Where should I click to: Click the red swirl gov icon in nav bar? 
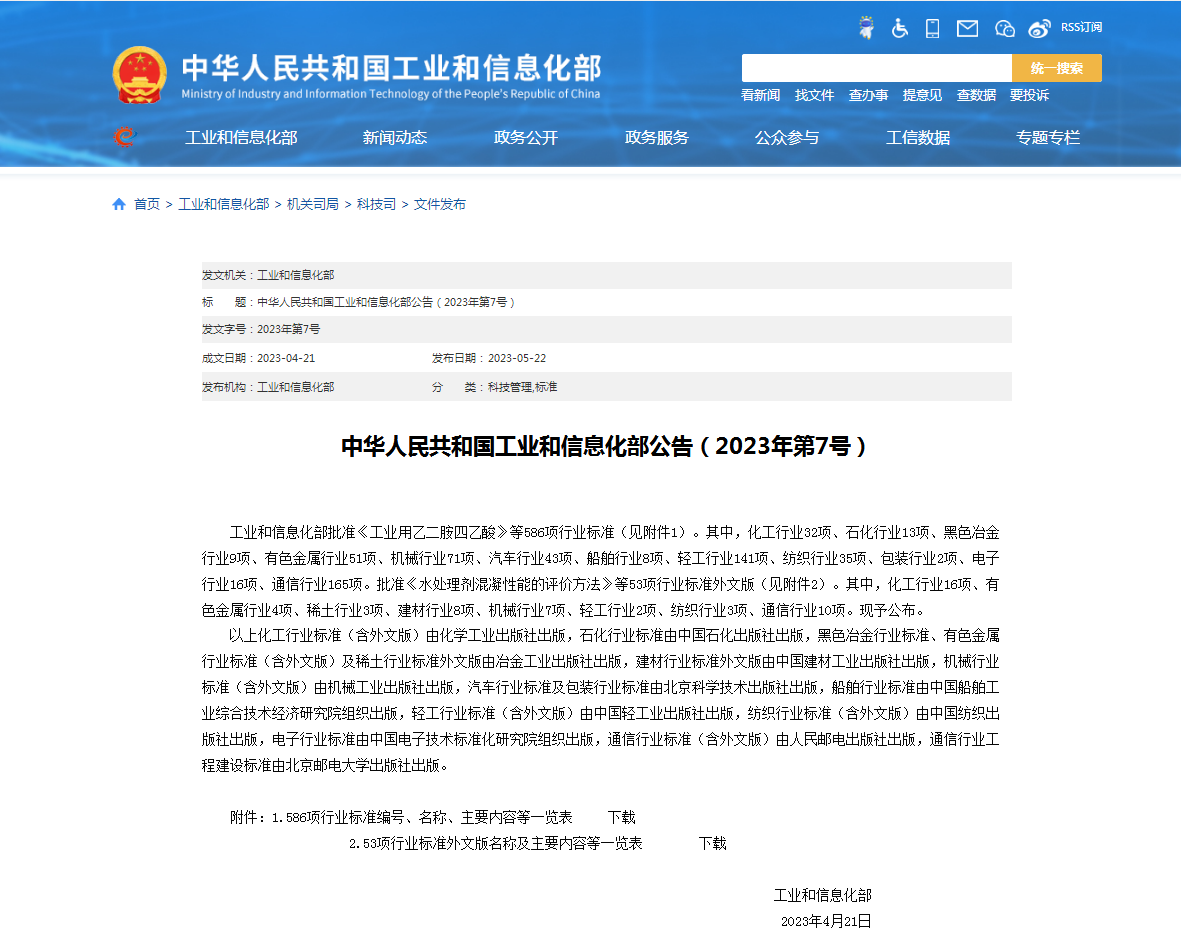click(x=124, y=136)
